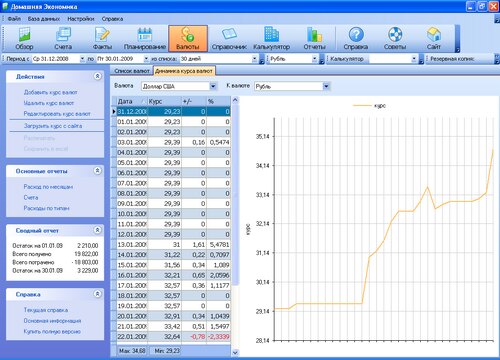Collapse the Сводный отчет panel
This screenshot has width=500, height=360.
tap(97, 230)
